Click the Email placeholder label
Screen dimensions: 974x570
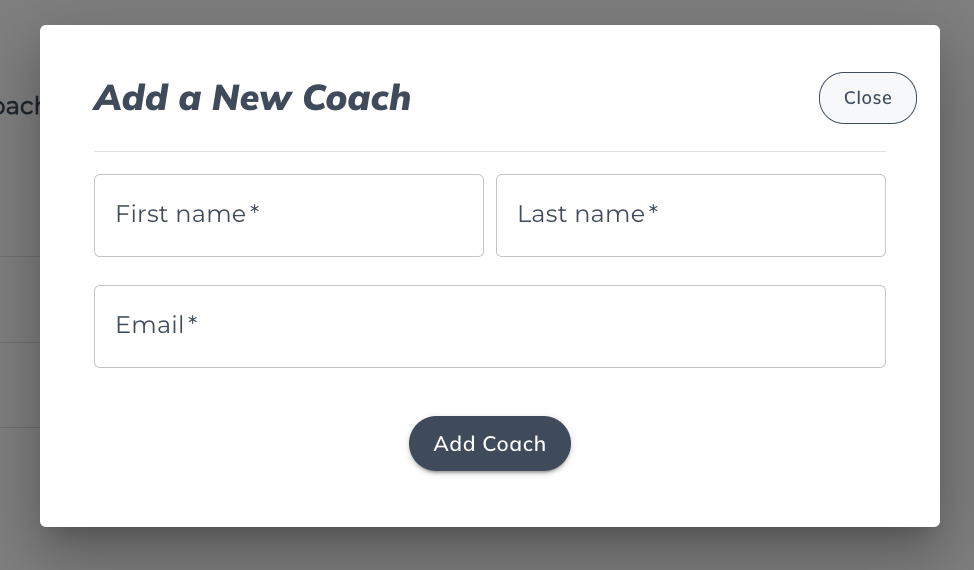(150, 325)
